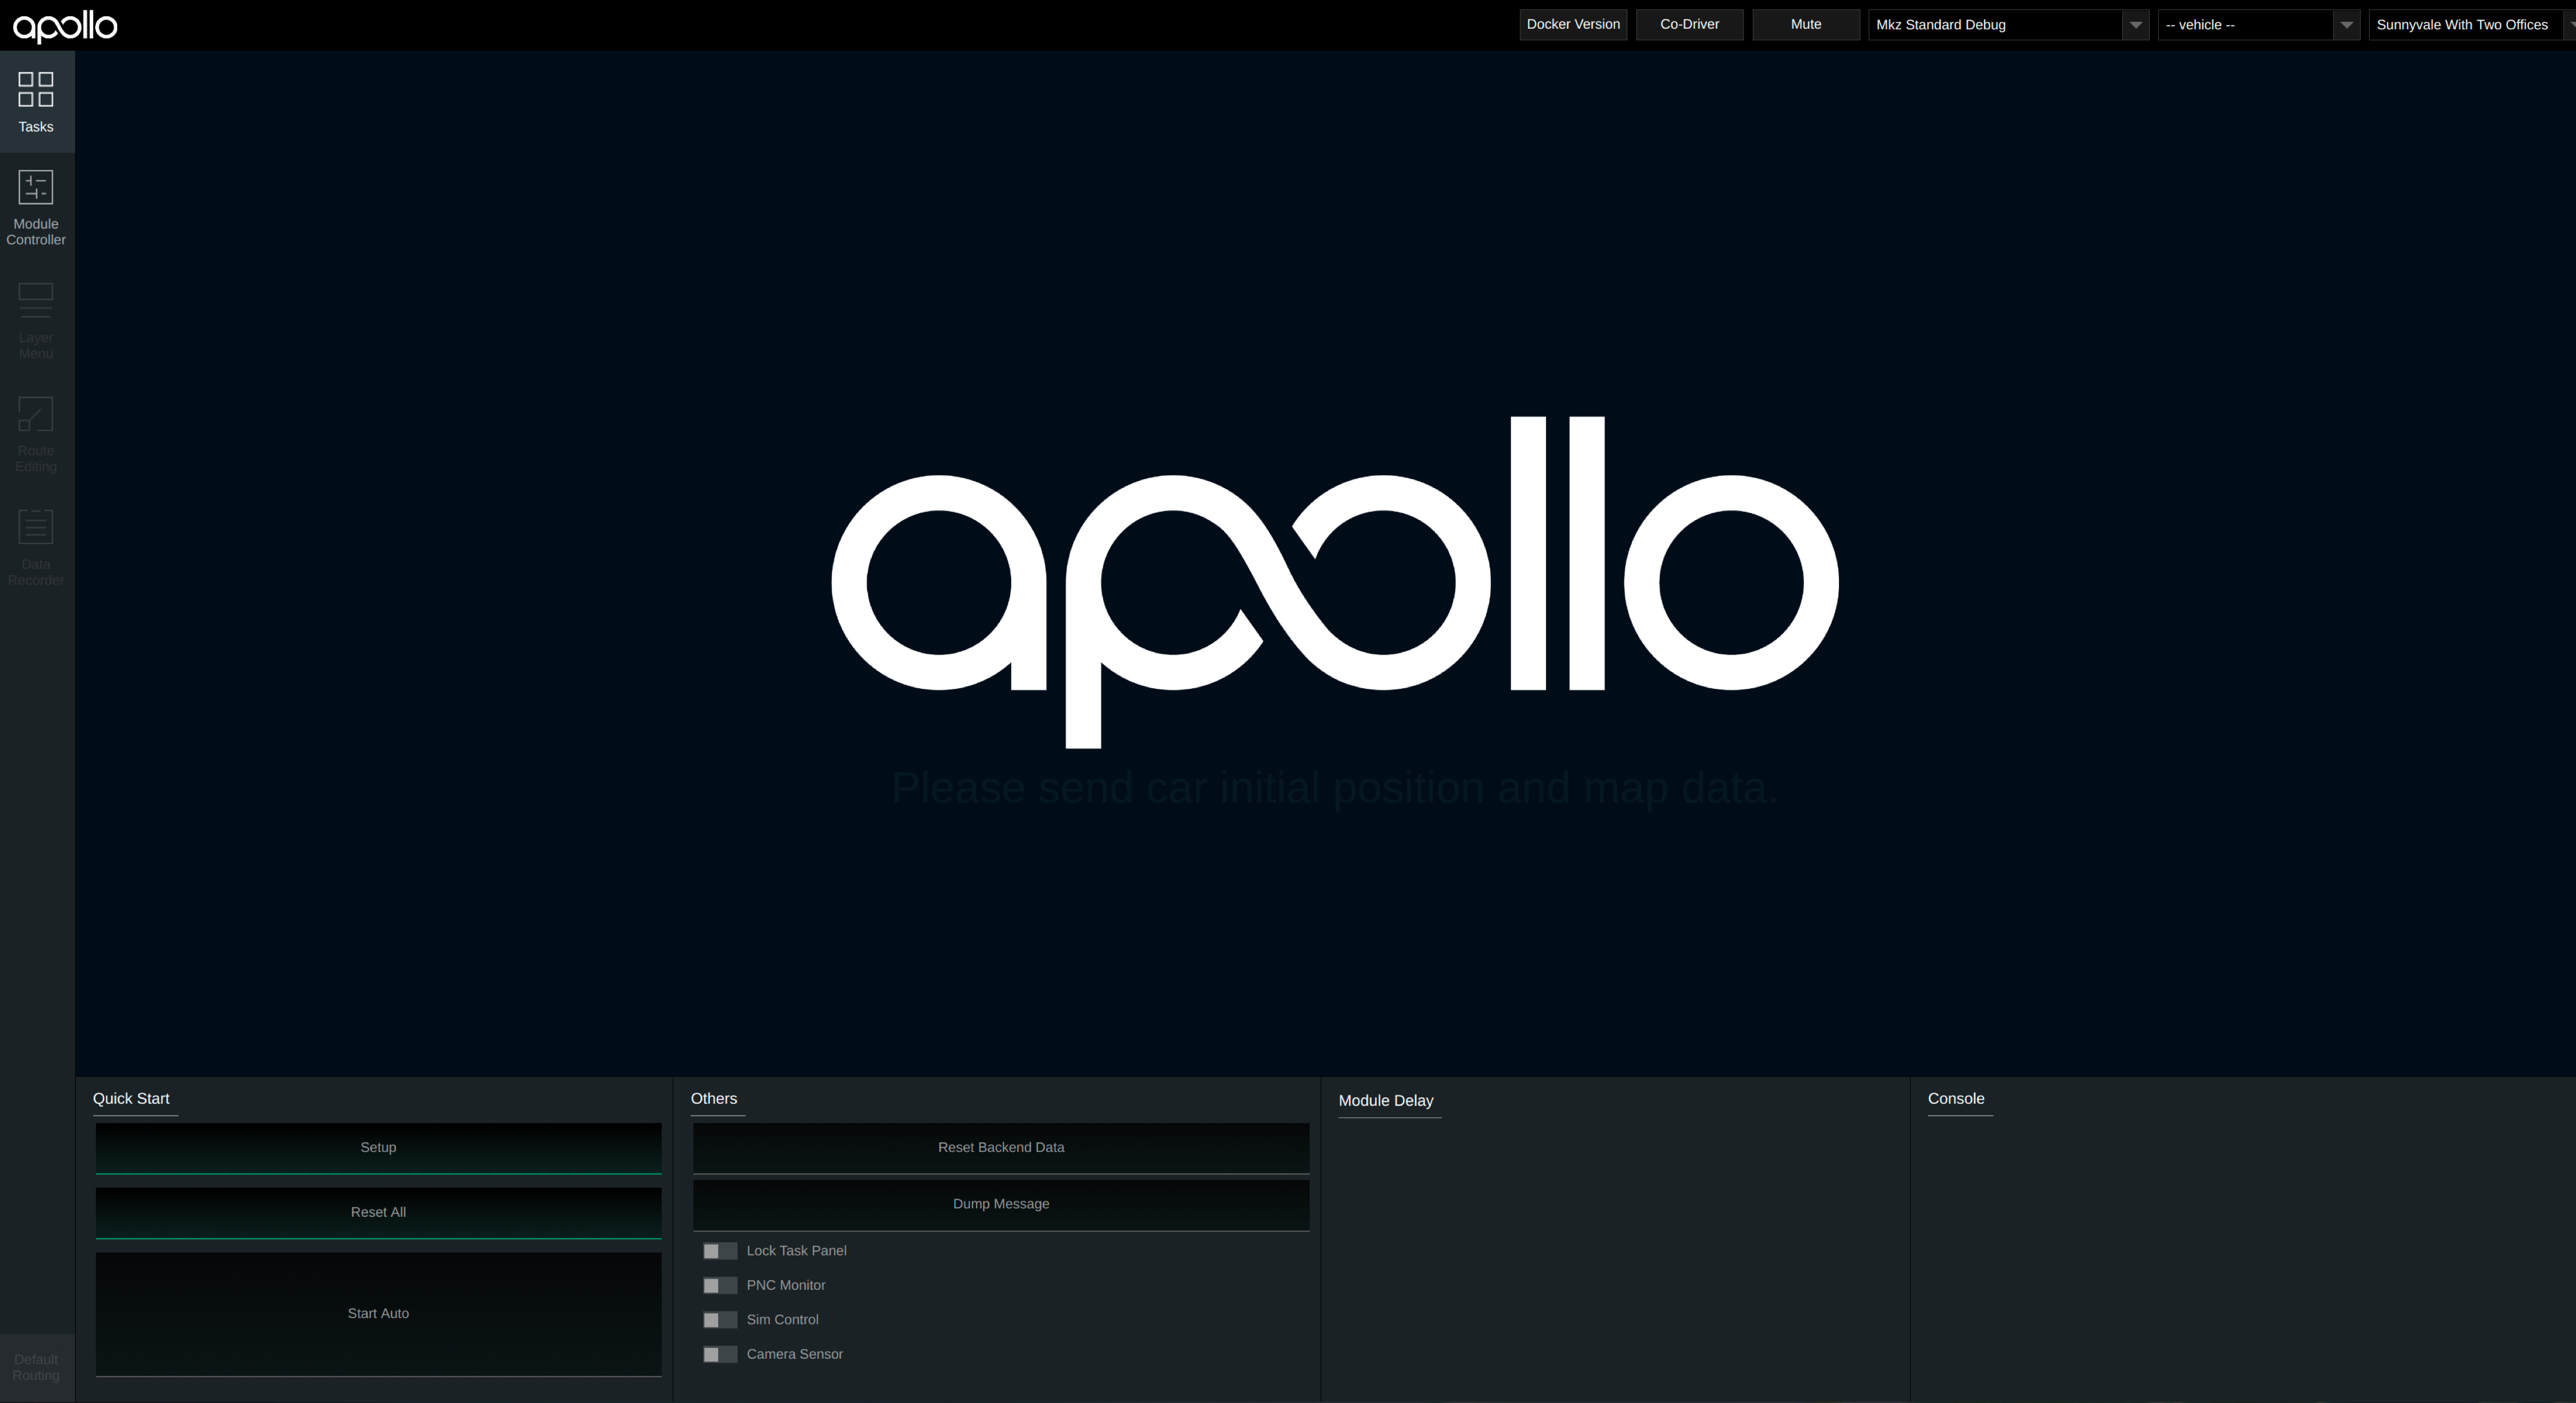Click the Apollo logo
The image size is (2576, 1403).
[64, 26]
